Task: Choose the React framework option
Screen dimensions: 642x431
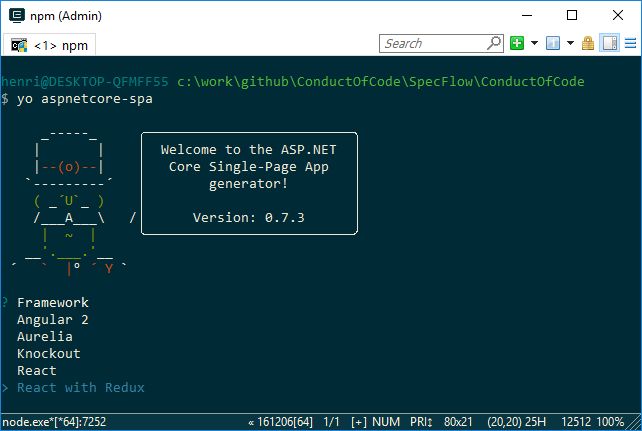Action: [x=37, y=370]
